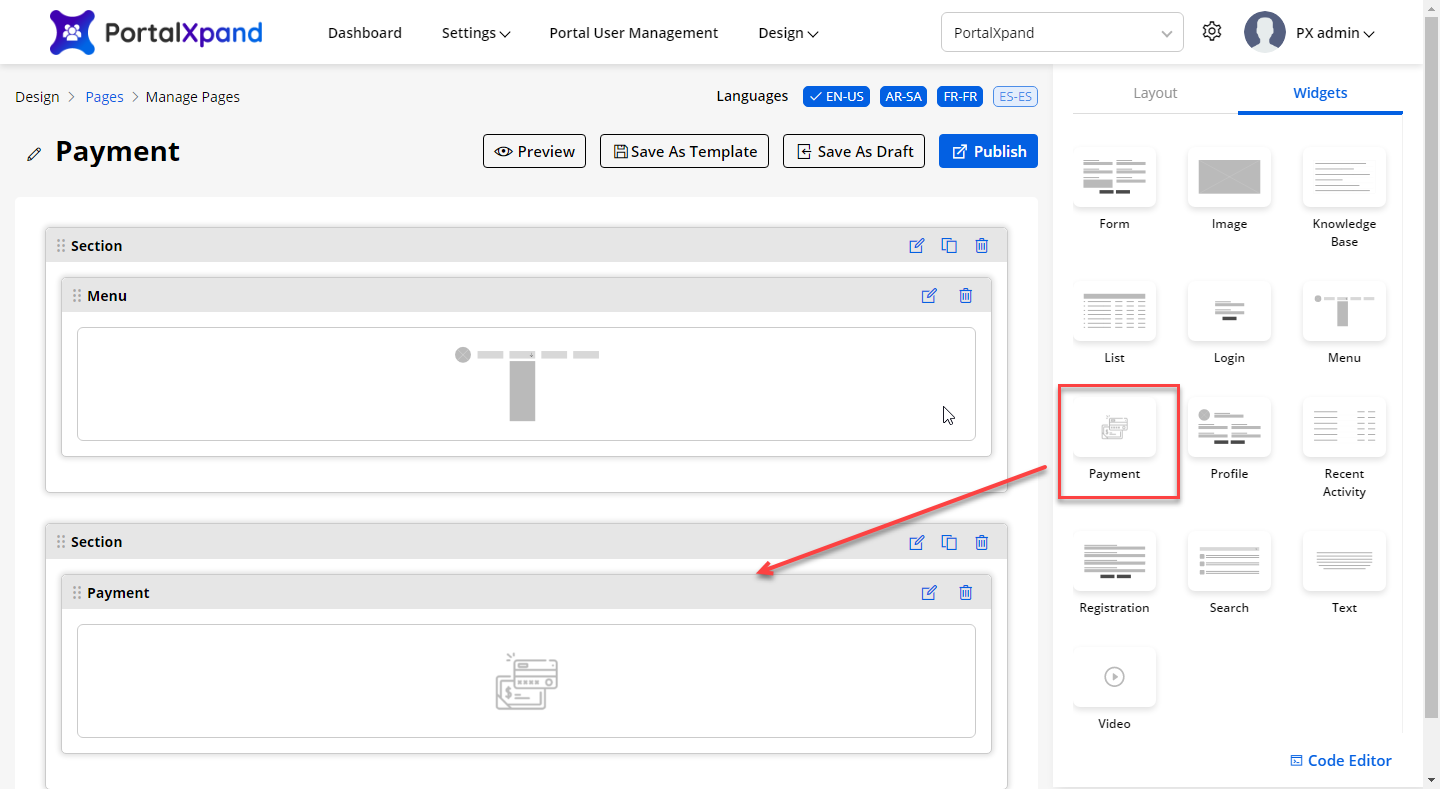Switch to the Layout tab
Screen dimensions: 1440x789
tap(1155, 93)
